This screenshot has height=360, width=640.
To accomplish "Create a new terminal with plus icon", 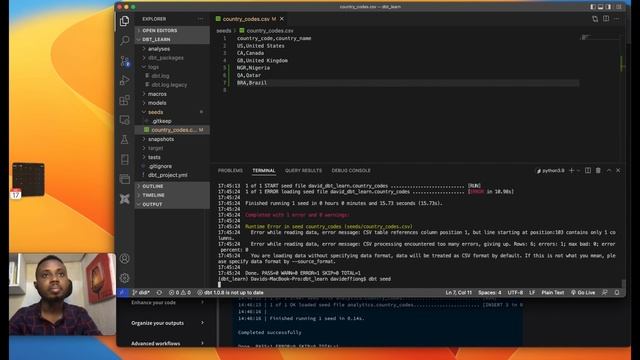I will point(571,170).
